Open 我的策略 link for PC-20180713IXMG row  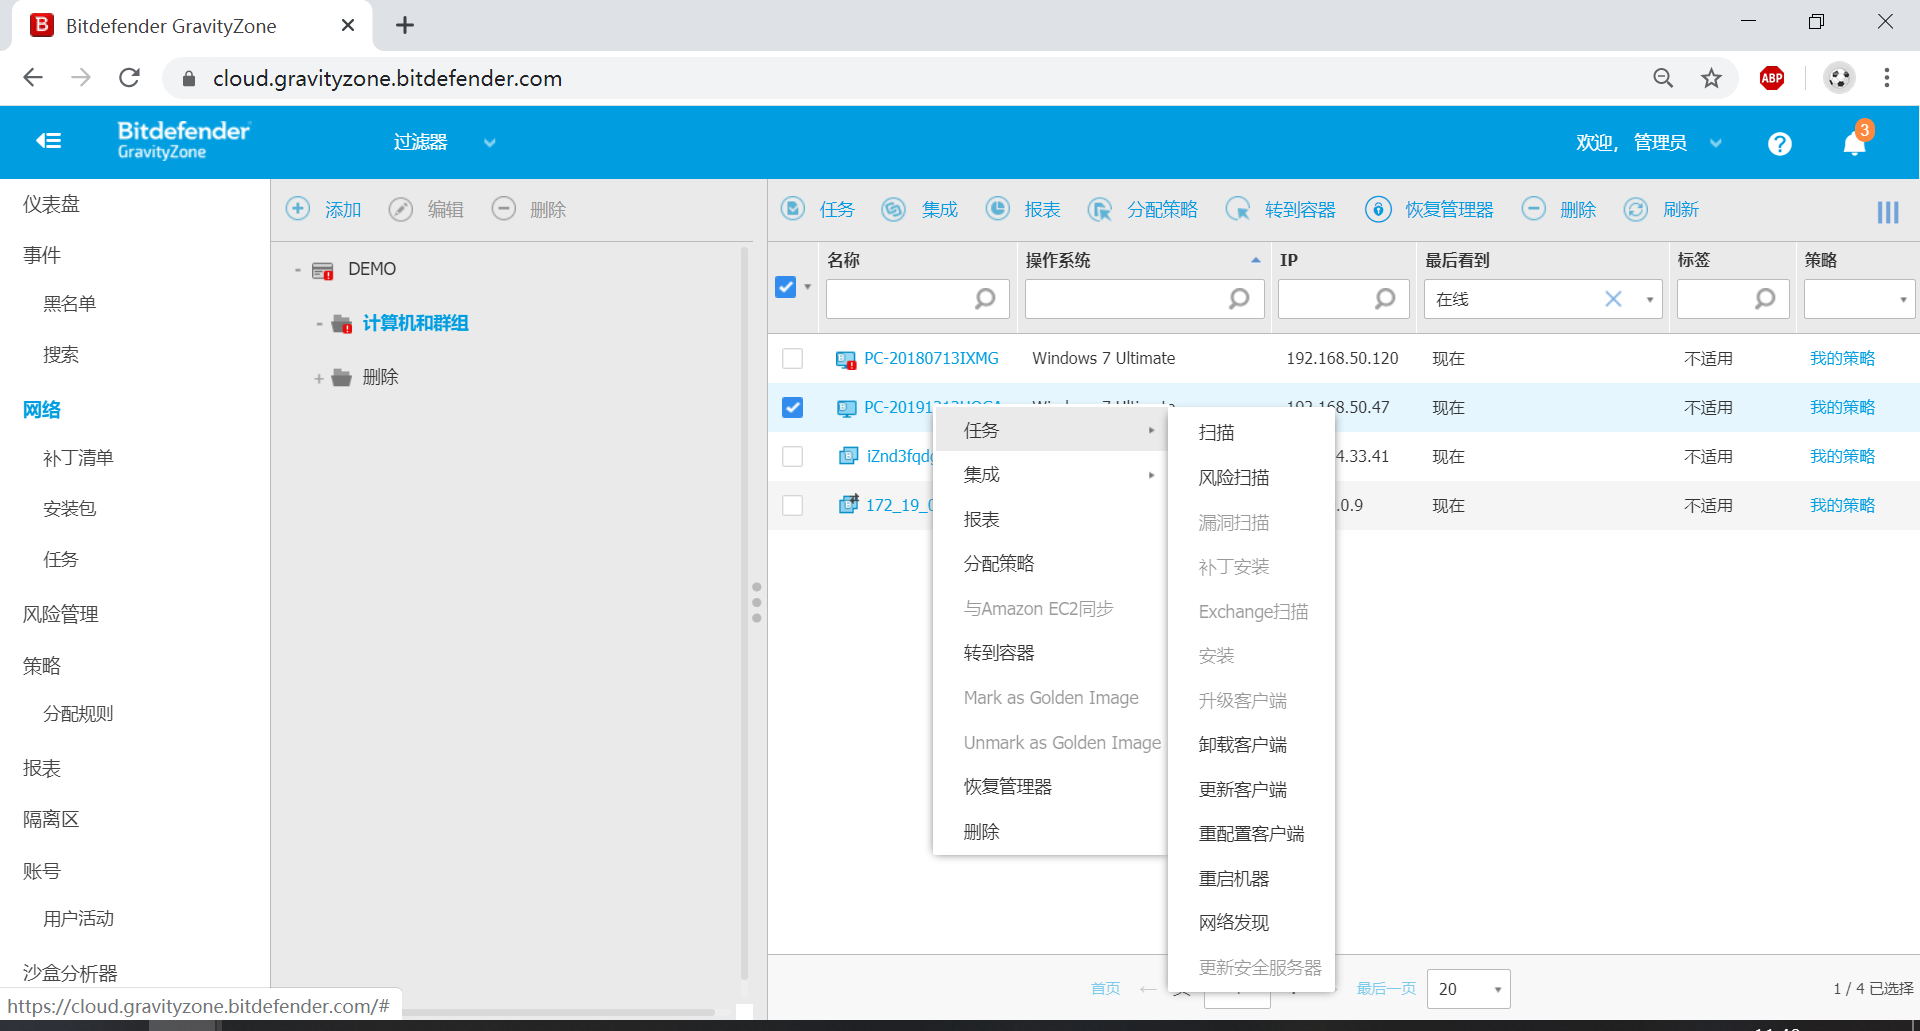(x=1842, y=358)
